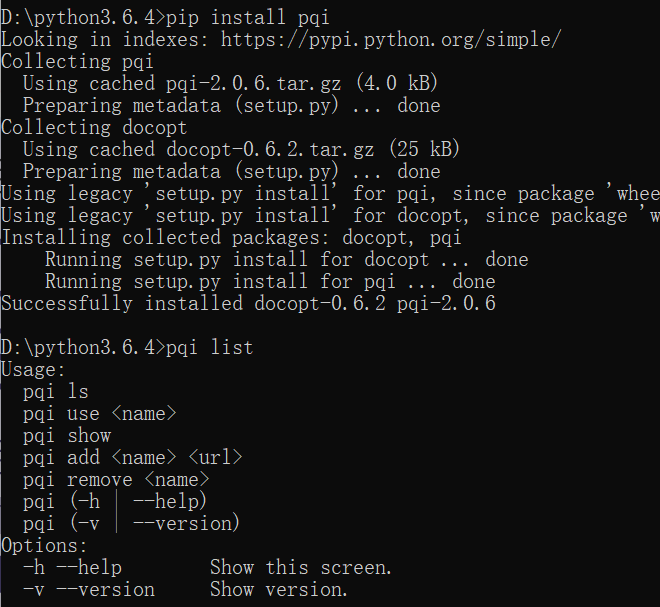660x607 pixels.
Task: Click 'Collecting docopt' line
Action: pos(94,128)
